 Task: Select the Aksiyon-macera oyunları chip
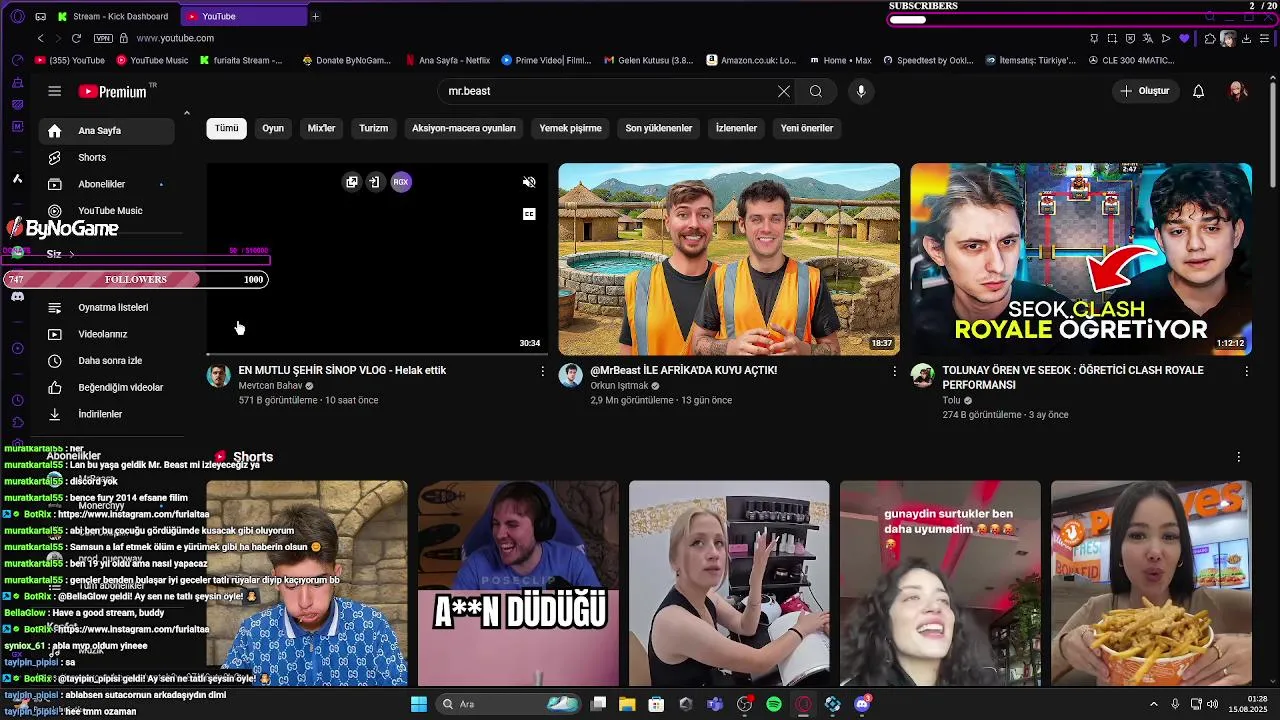pyautogui.click(x=464, y=128)
